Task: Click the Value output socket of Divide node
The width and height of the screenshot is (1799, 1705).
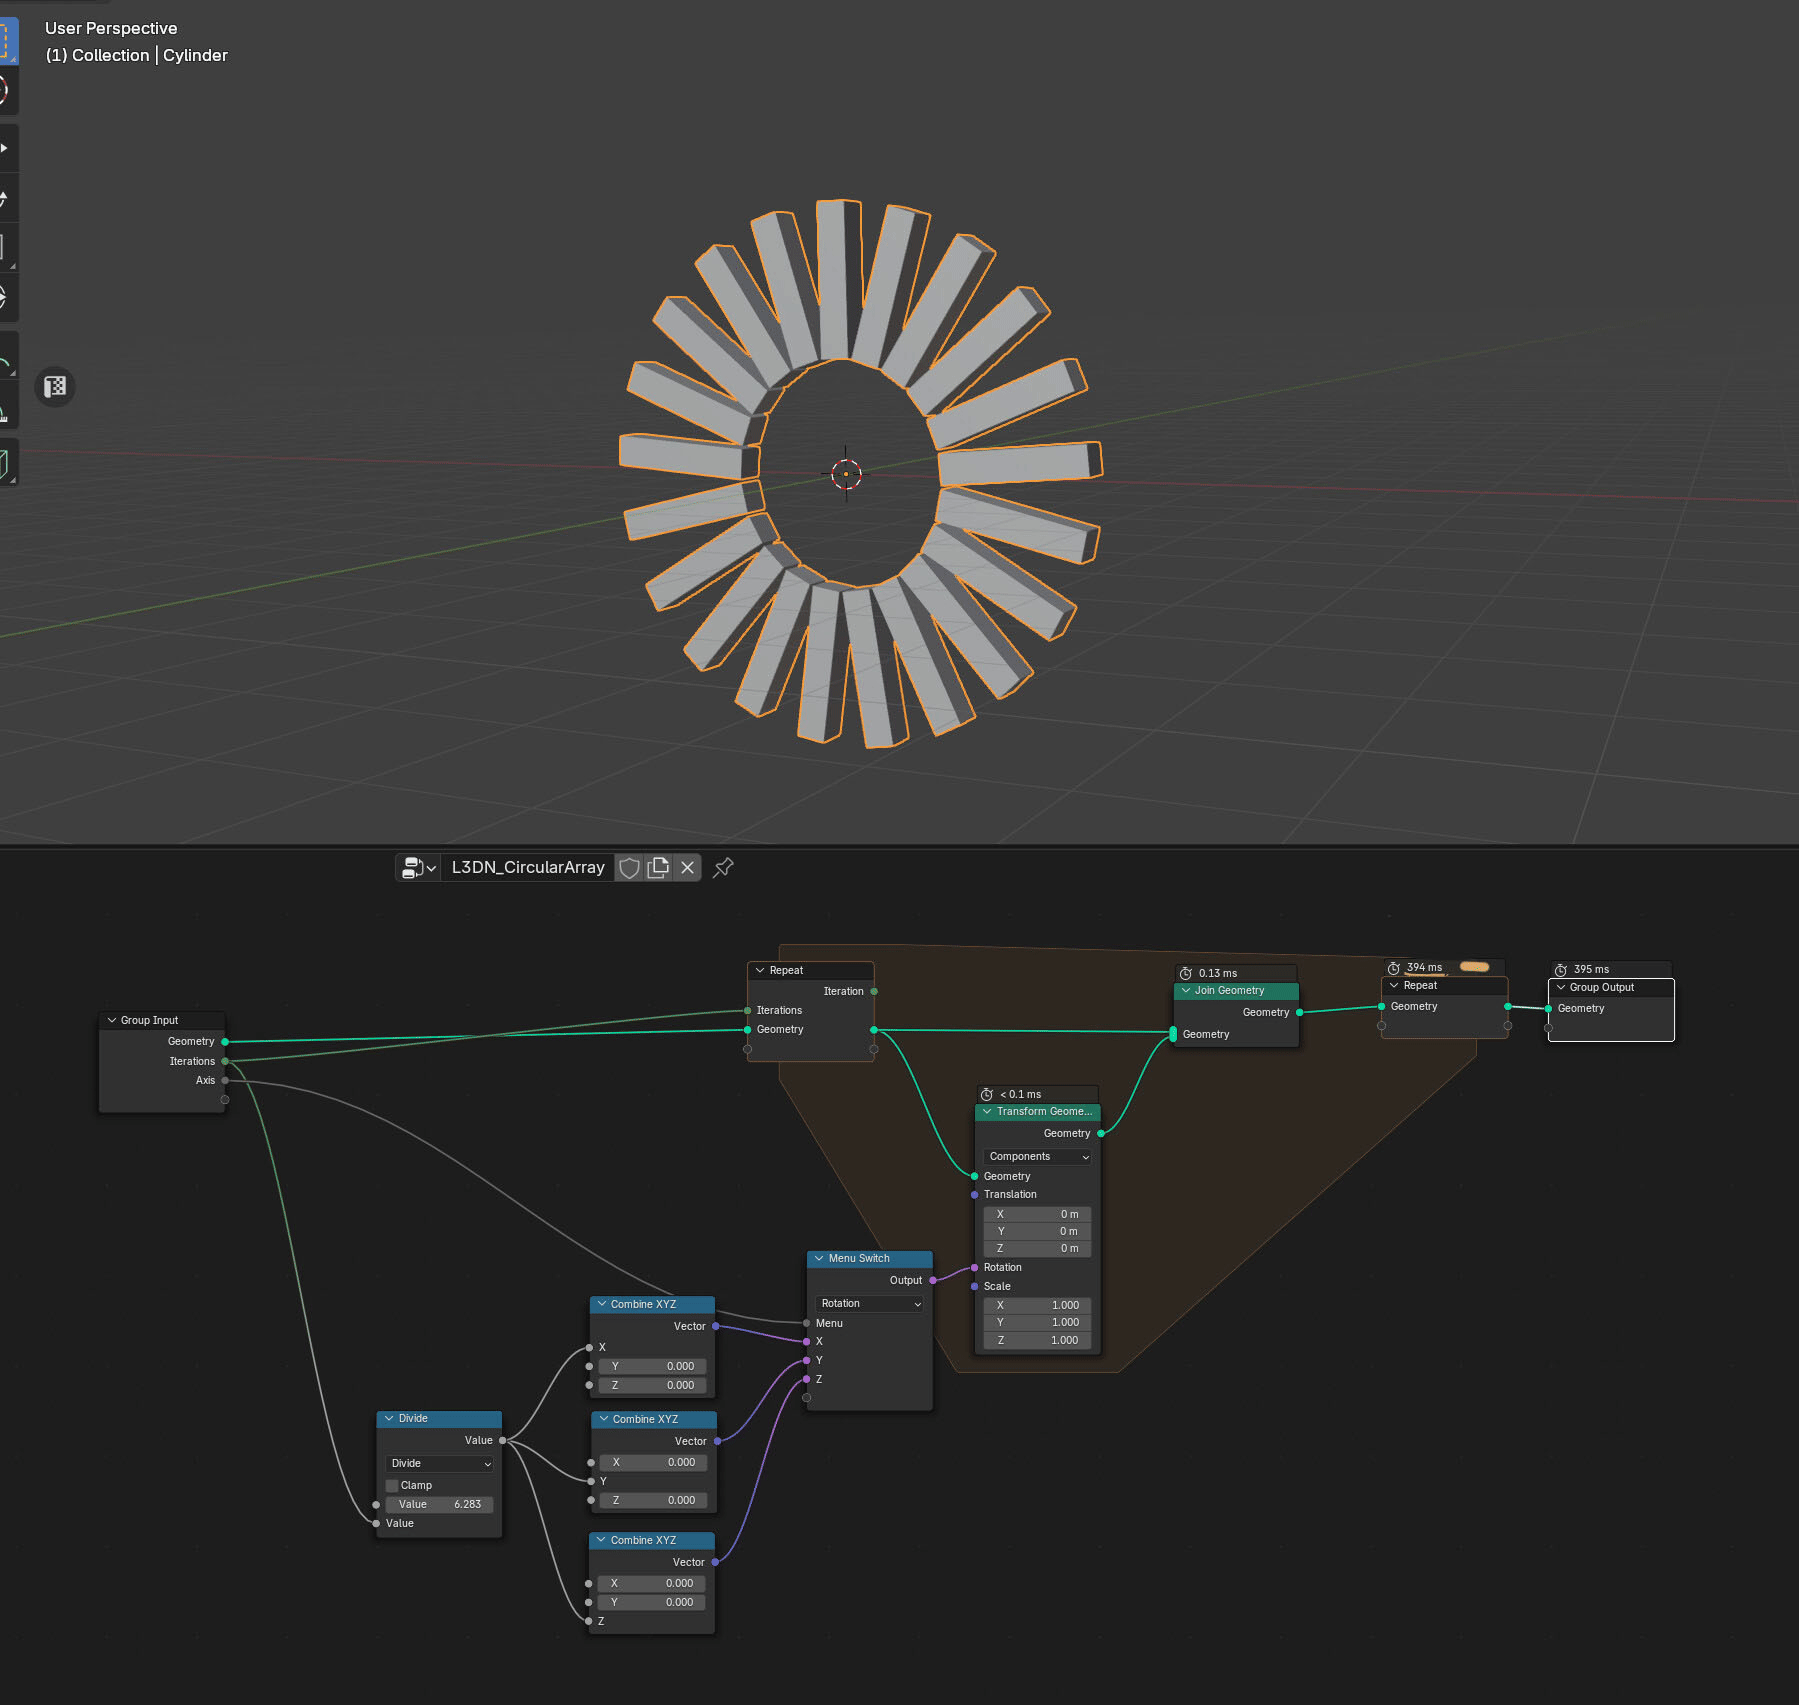Action: pos(502,1440)
